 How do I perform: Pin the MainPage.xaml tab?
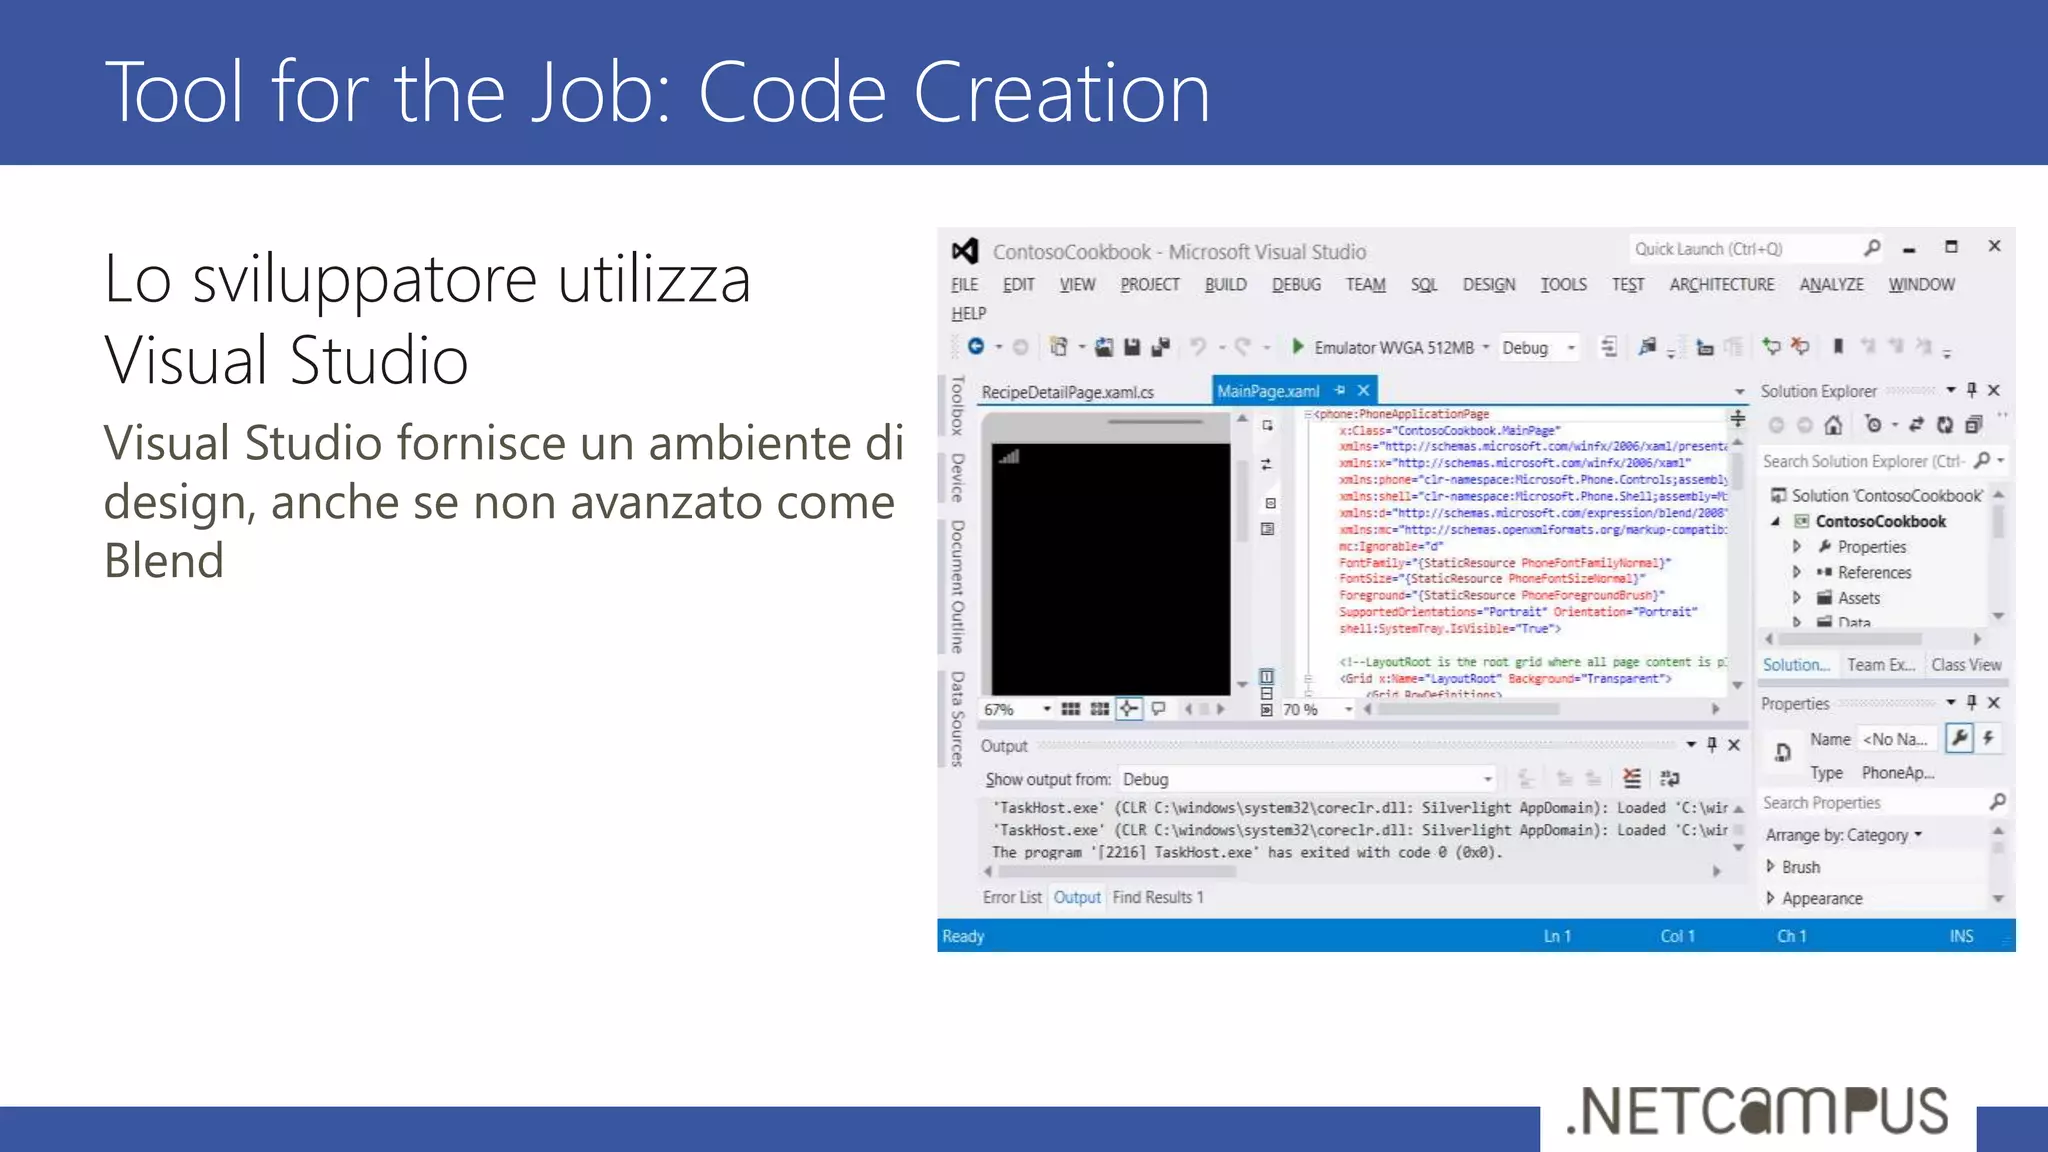pos(1340,390)
